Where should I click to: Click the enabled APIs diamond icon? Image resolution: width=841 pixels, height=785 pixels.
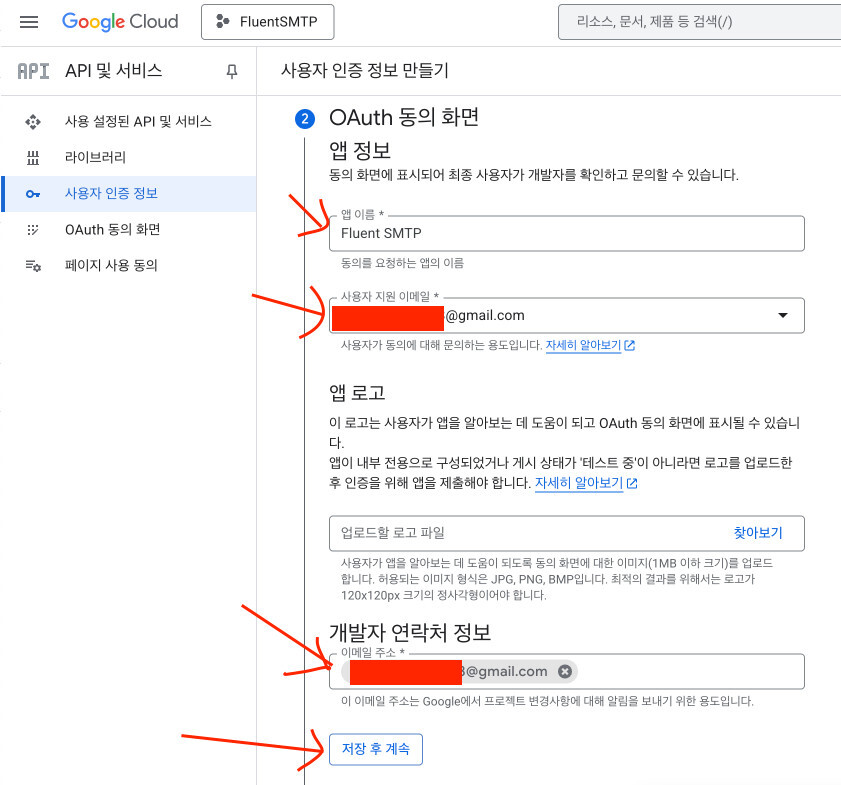(33, 122)
